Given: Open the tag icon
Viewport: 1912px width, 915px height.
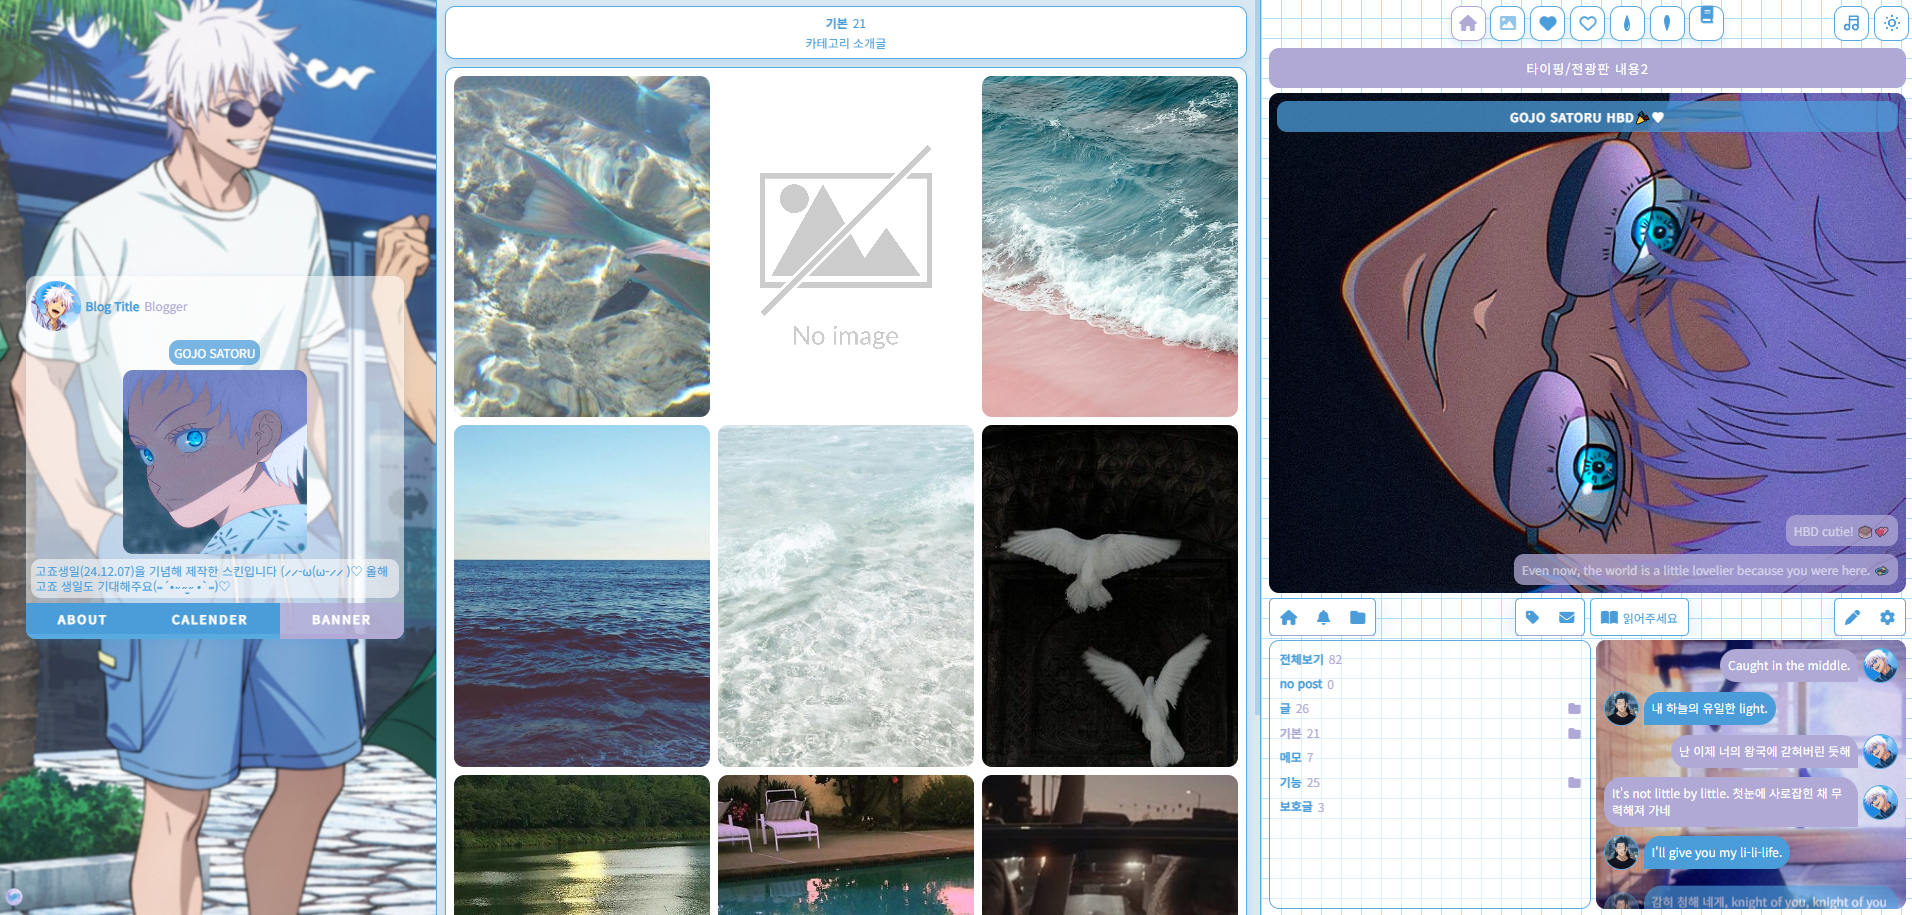Looking at the screenshot, I should pyautogui.click(x=1533, y=618).
